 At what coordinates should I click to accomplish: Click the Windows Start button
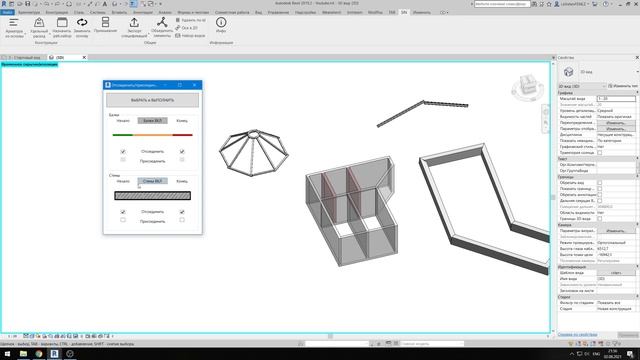click(x=7, y=354)
